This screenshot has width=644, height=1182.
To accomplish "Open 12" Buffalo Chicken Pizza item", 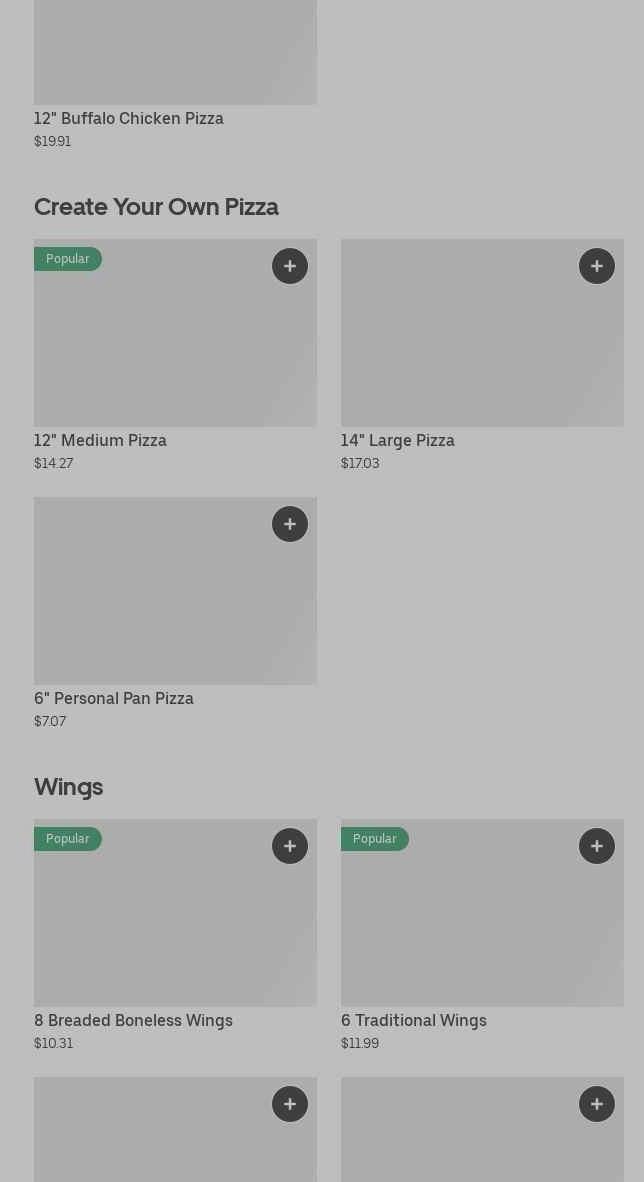I will (x=129, y=118).
